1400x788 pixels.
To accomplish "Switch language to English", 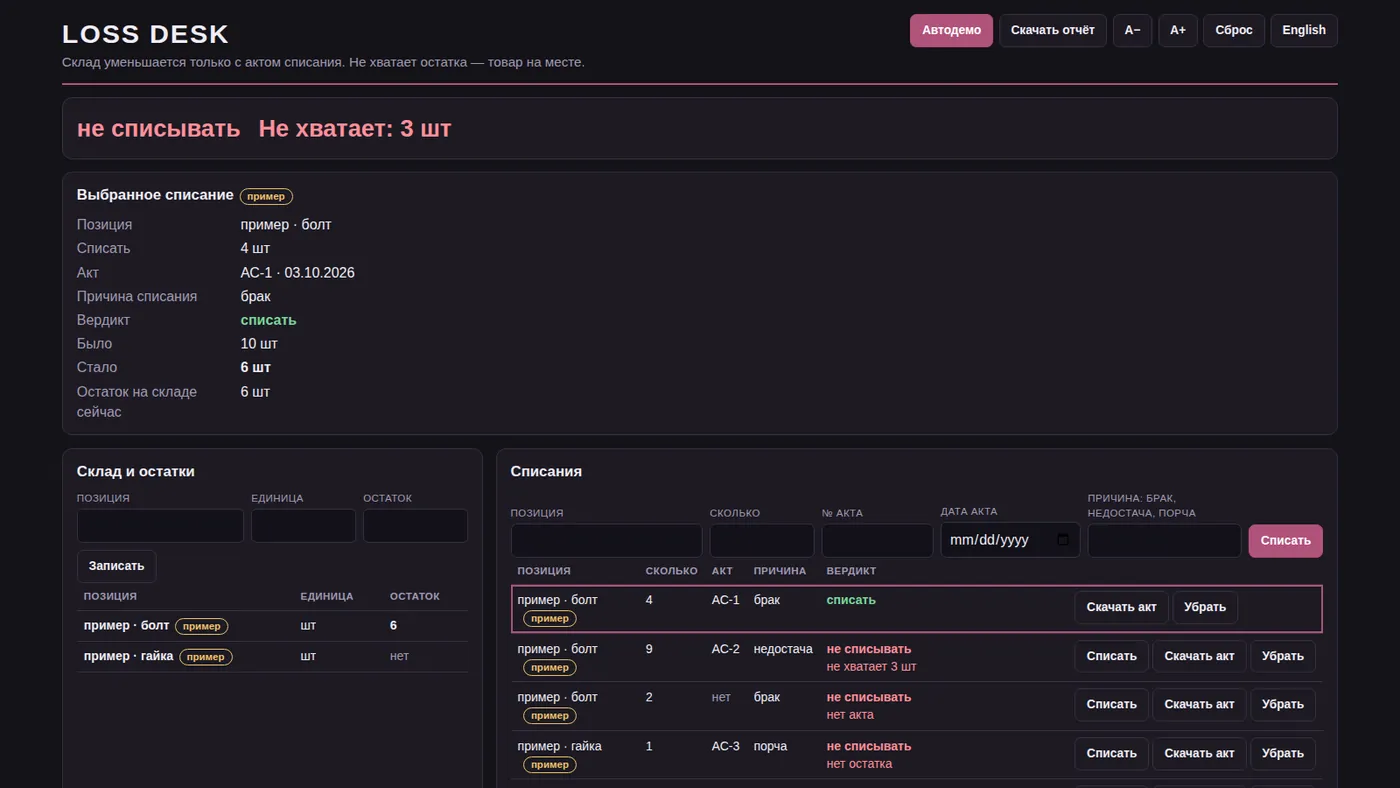I will 1304,30.
